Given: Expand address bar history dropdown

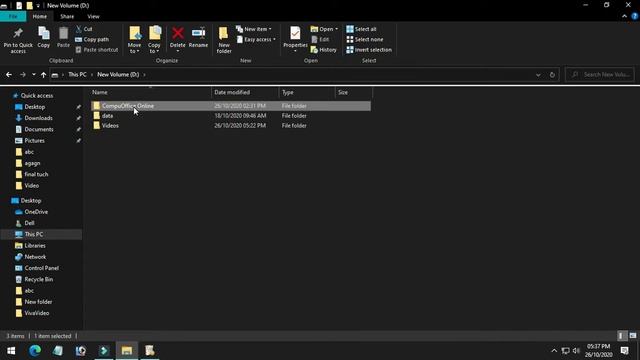Looking at the screenshot, I should pyautogui.click(x=538, y=75).
